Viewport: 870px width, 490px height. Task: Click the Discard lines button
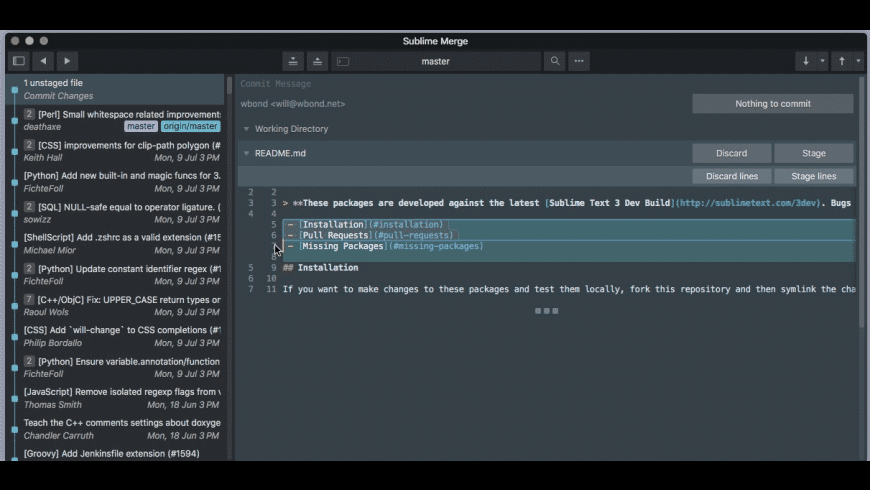coord(732,176)
